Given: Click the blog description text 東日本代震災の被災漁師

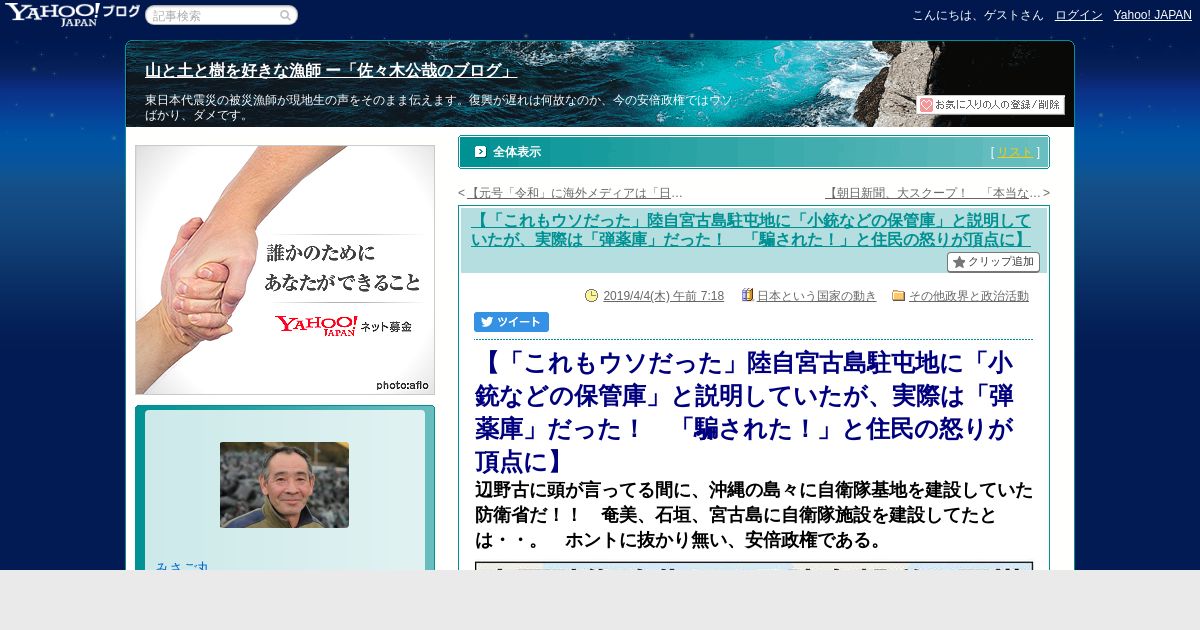Looking at the screenshot, I should point(440,108).
